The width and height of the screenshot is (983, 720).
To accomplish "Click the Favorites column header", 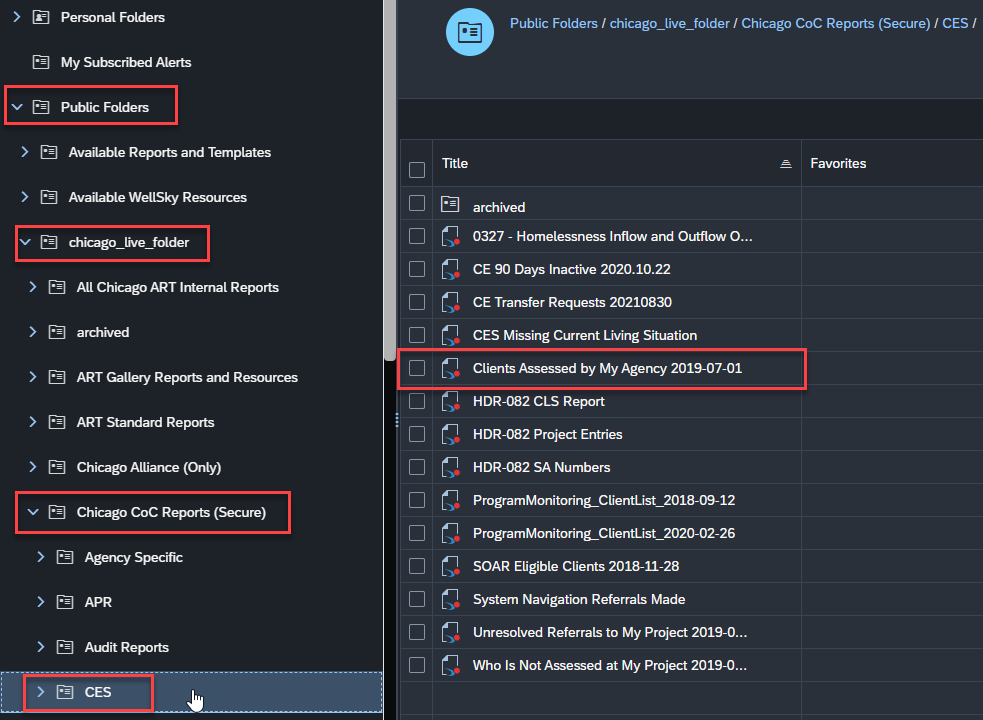I will click(x=838, y=163).
